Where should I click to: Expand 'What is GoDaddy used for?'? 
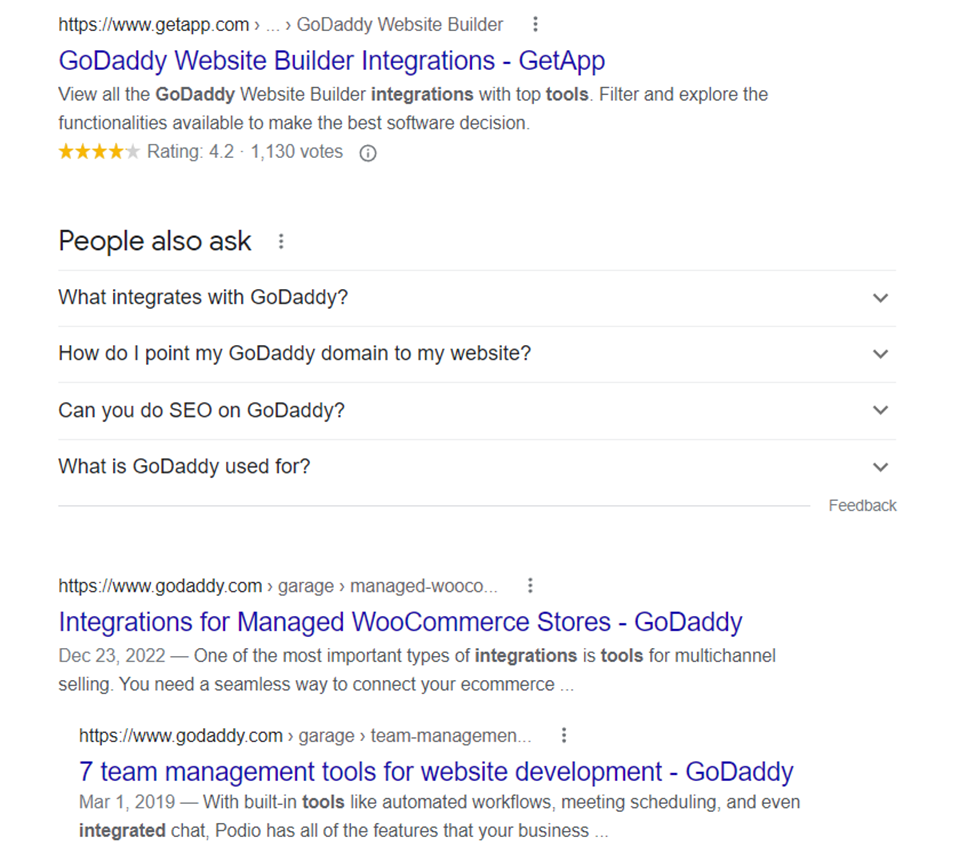click(184, 466)
